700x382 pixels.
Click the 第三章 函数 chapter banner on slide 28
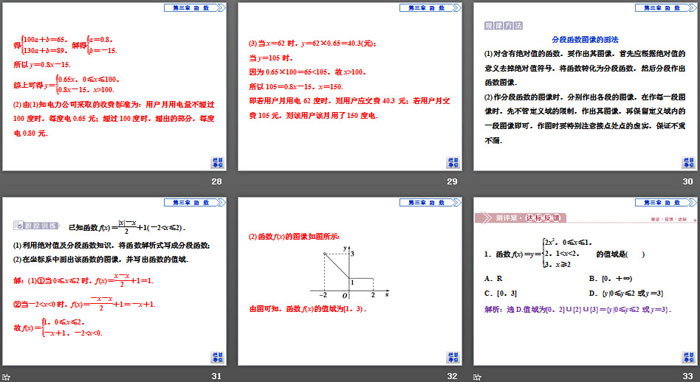click(195, 8)
